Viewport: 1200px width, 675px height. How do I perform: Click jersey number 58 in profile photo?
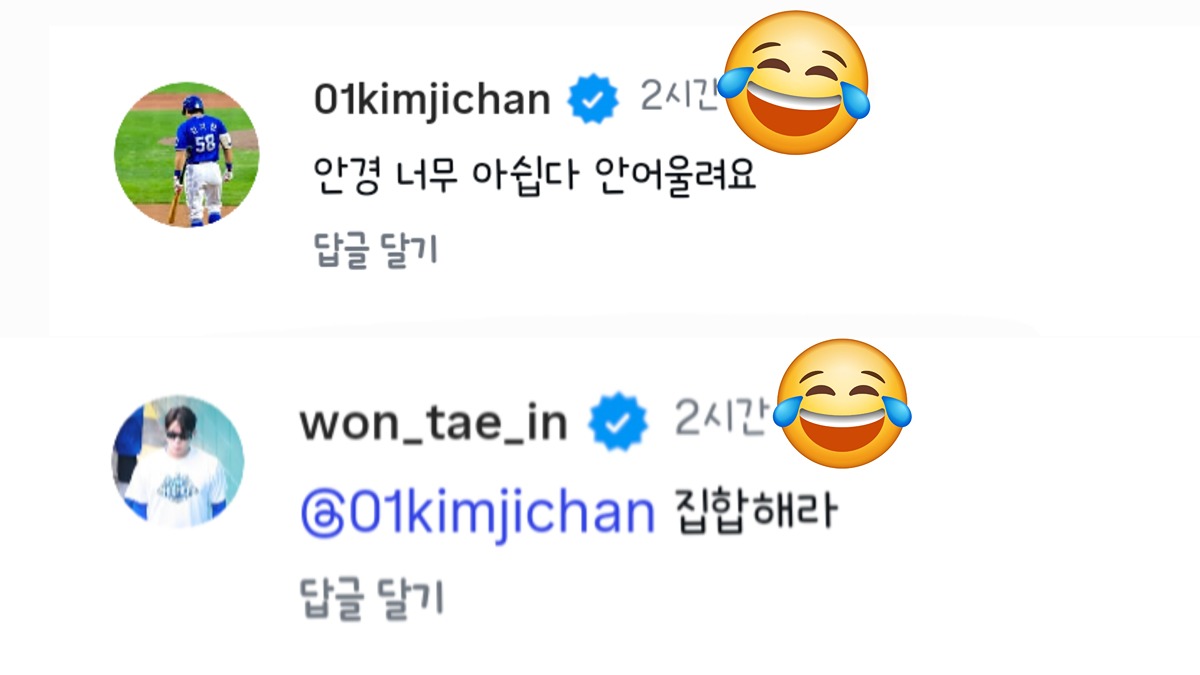point(204,143)
